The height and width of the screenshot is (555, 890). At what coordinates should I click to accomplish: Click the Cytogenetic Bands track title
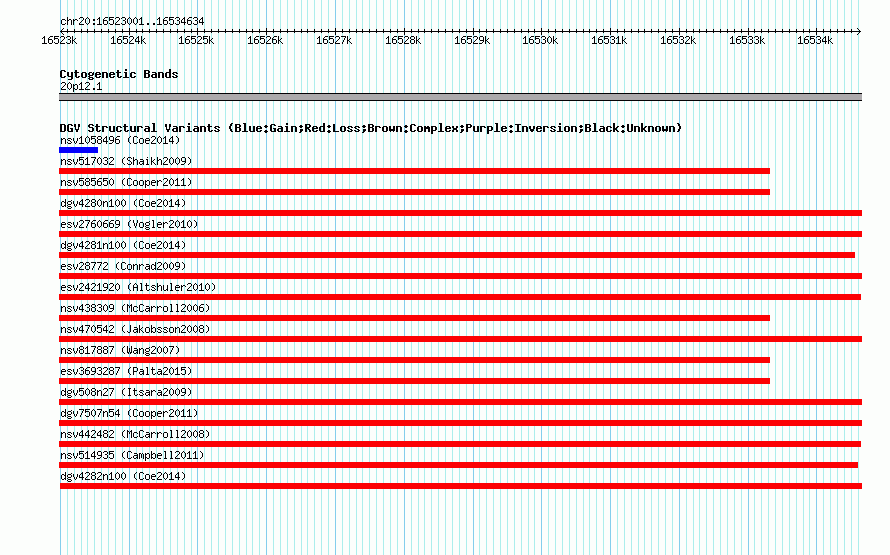pos(119,74)
